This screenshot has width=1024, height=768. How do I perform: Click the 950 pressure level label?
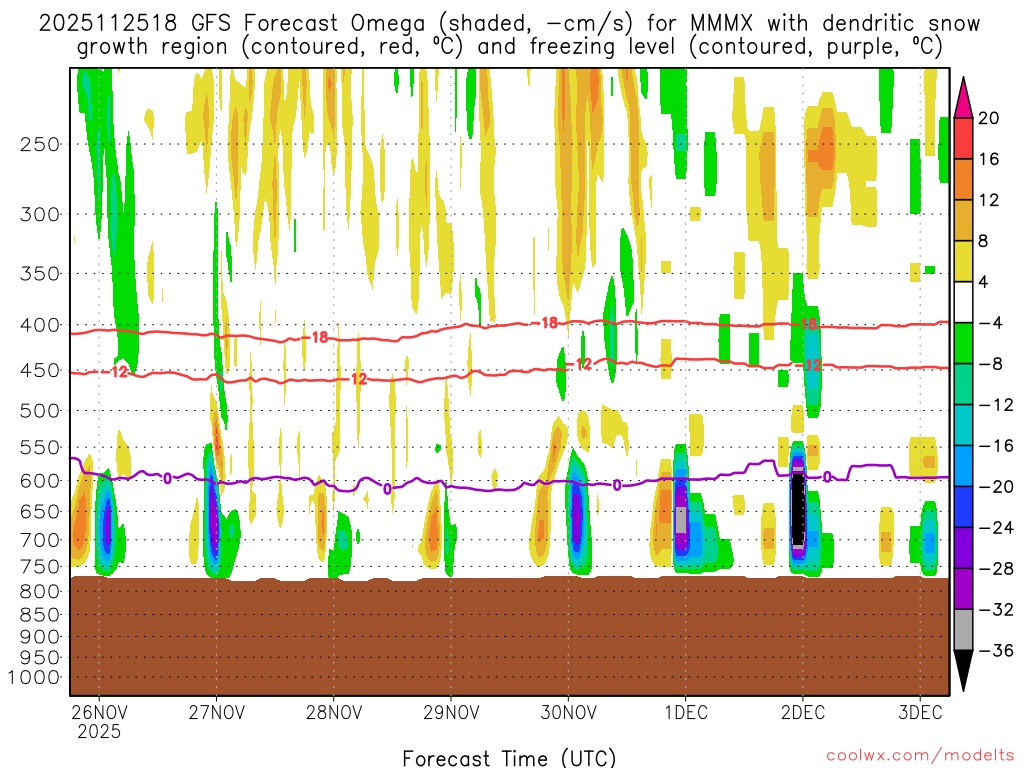pos(40,658)
